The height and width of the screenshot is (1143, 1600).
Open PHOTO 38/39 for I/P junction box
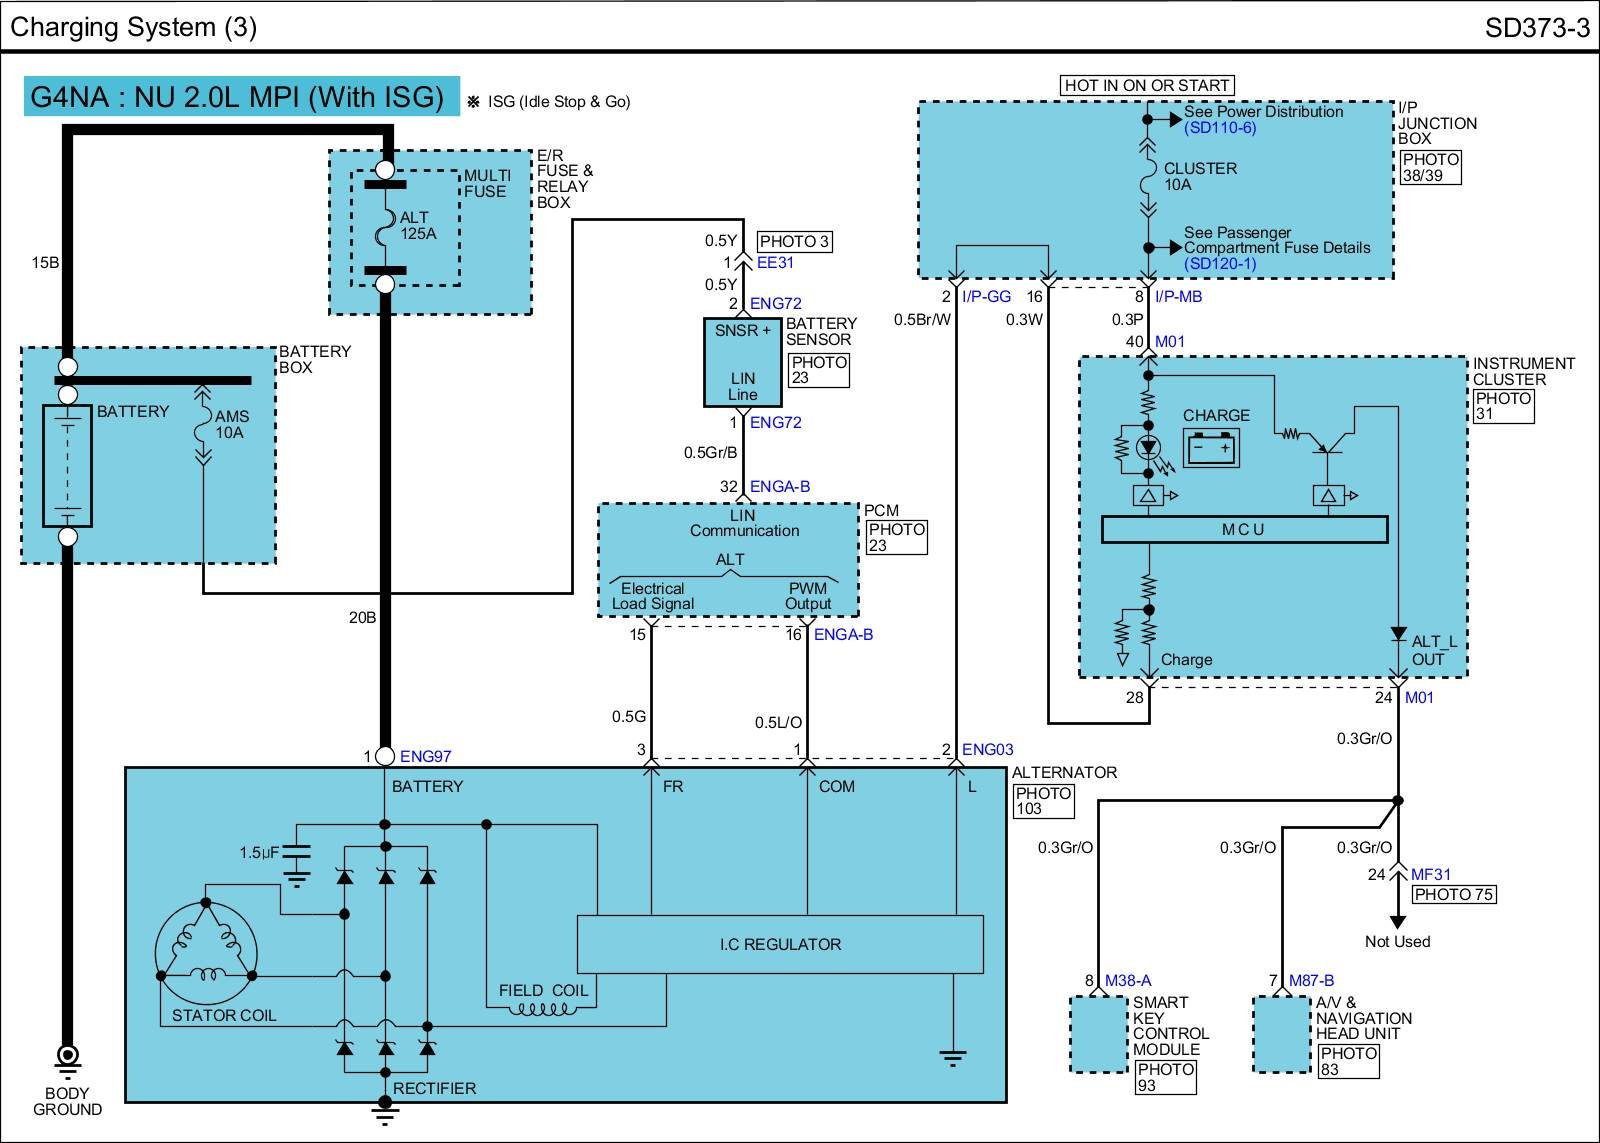click(x=1430, y=167)
